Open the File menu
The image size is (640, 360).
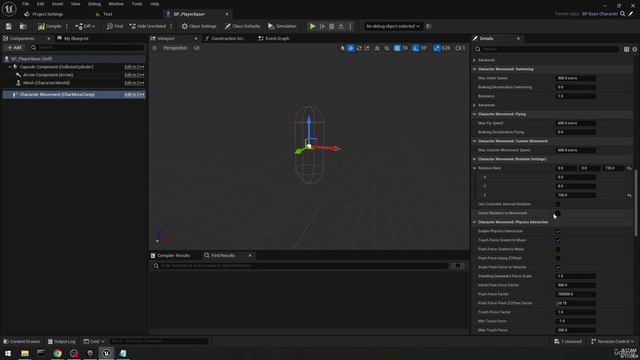25,4
